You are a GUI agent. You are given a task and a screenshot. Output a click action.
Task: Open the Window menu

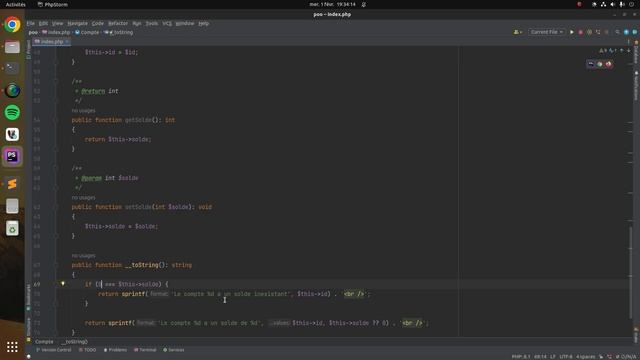(x=185, y=23)
